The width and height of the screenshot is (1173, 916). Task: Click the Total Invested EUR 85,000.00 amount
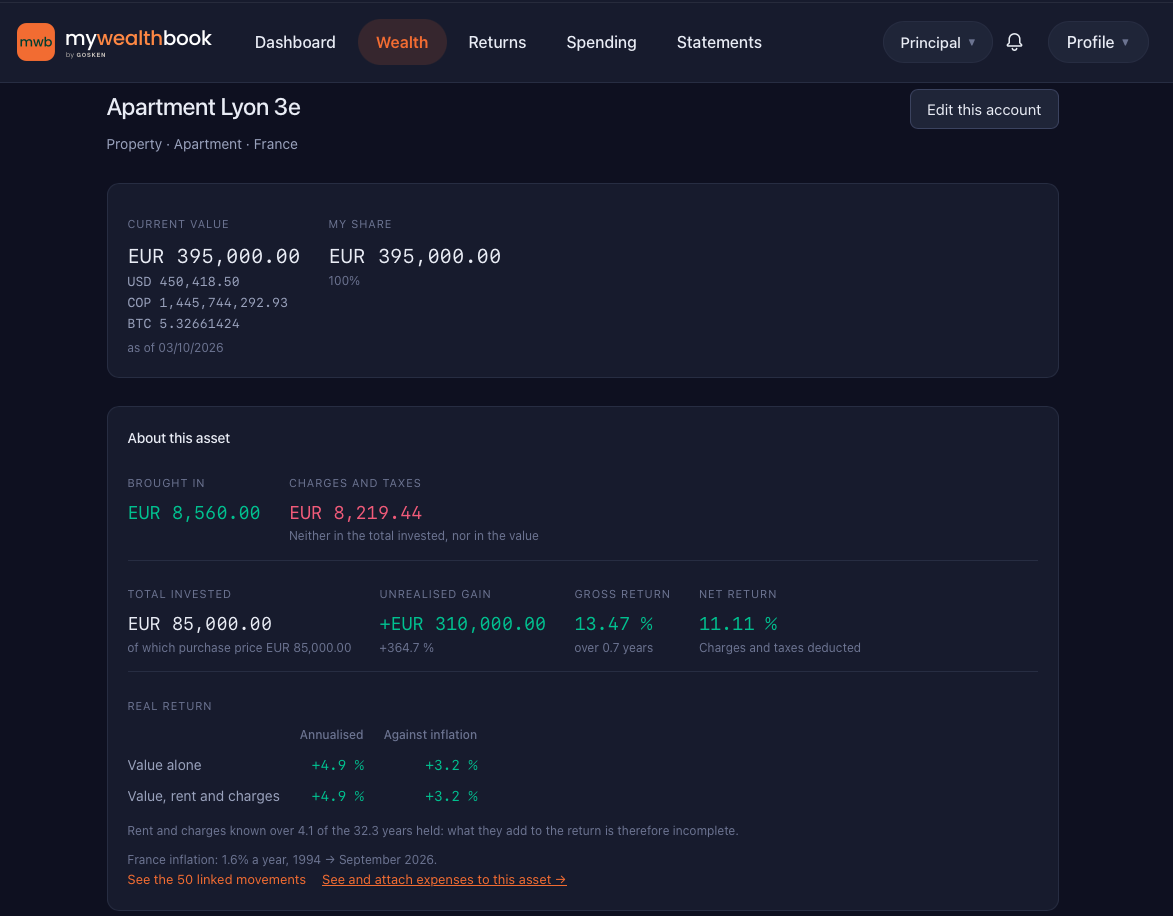[x=200, y=623]
